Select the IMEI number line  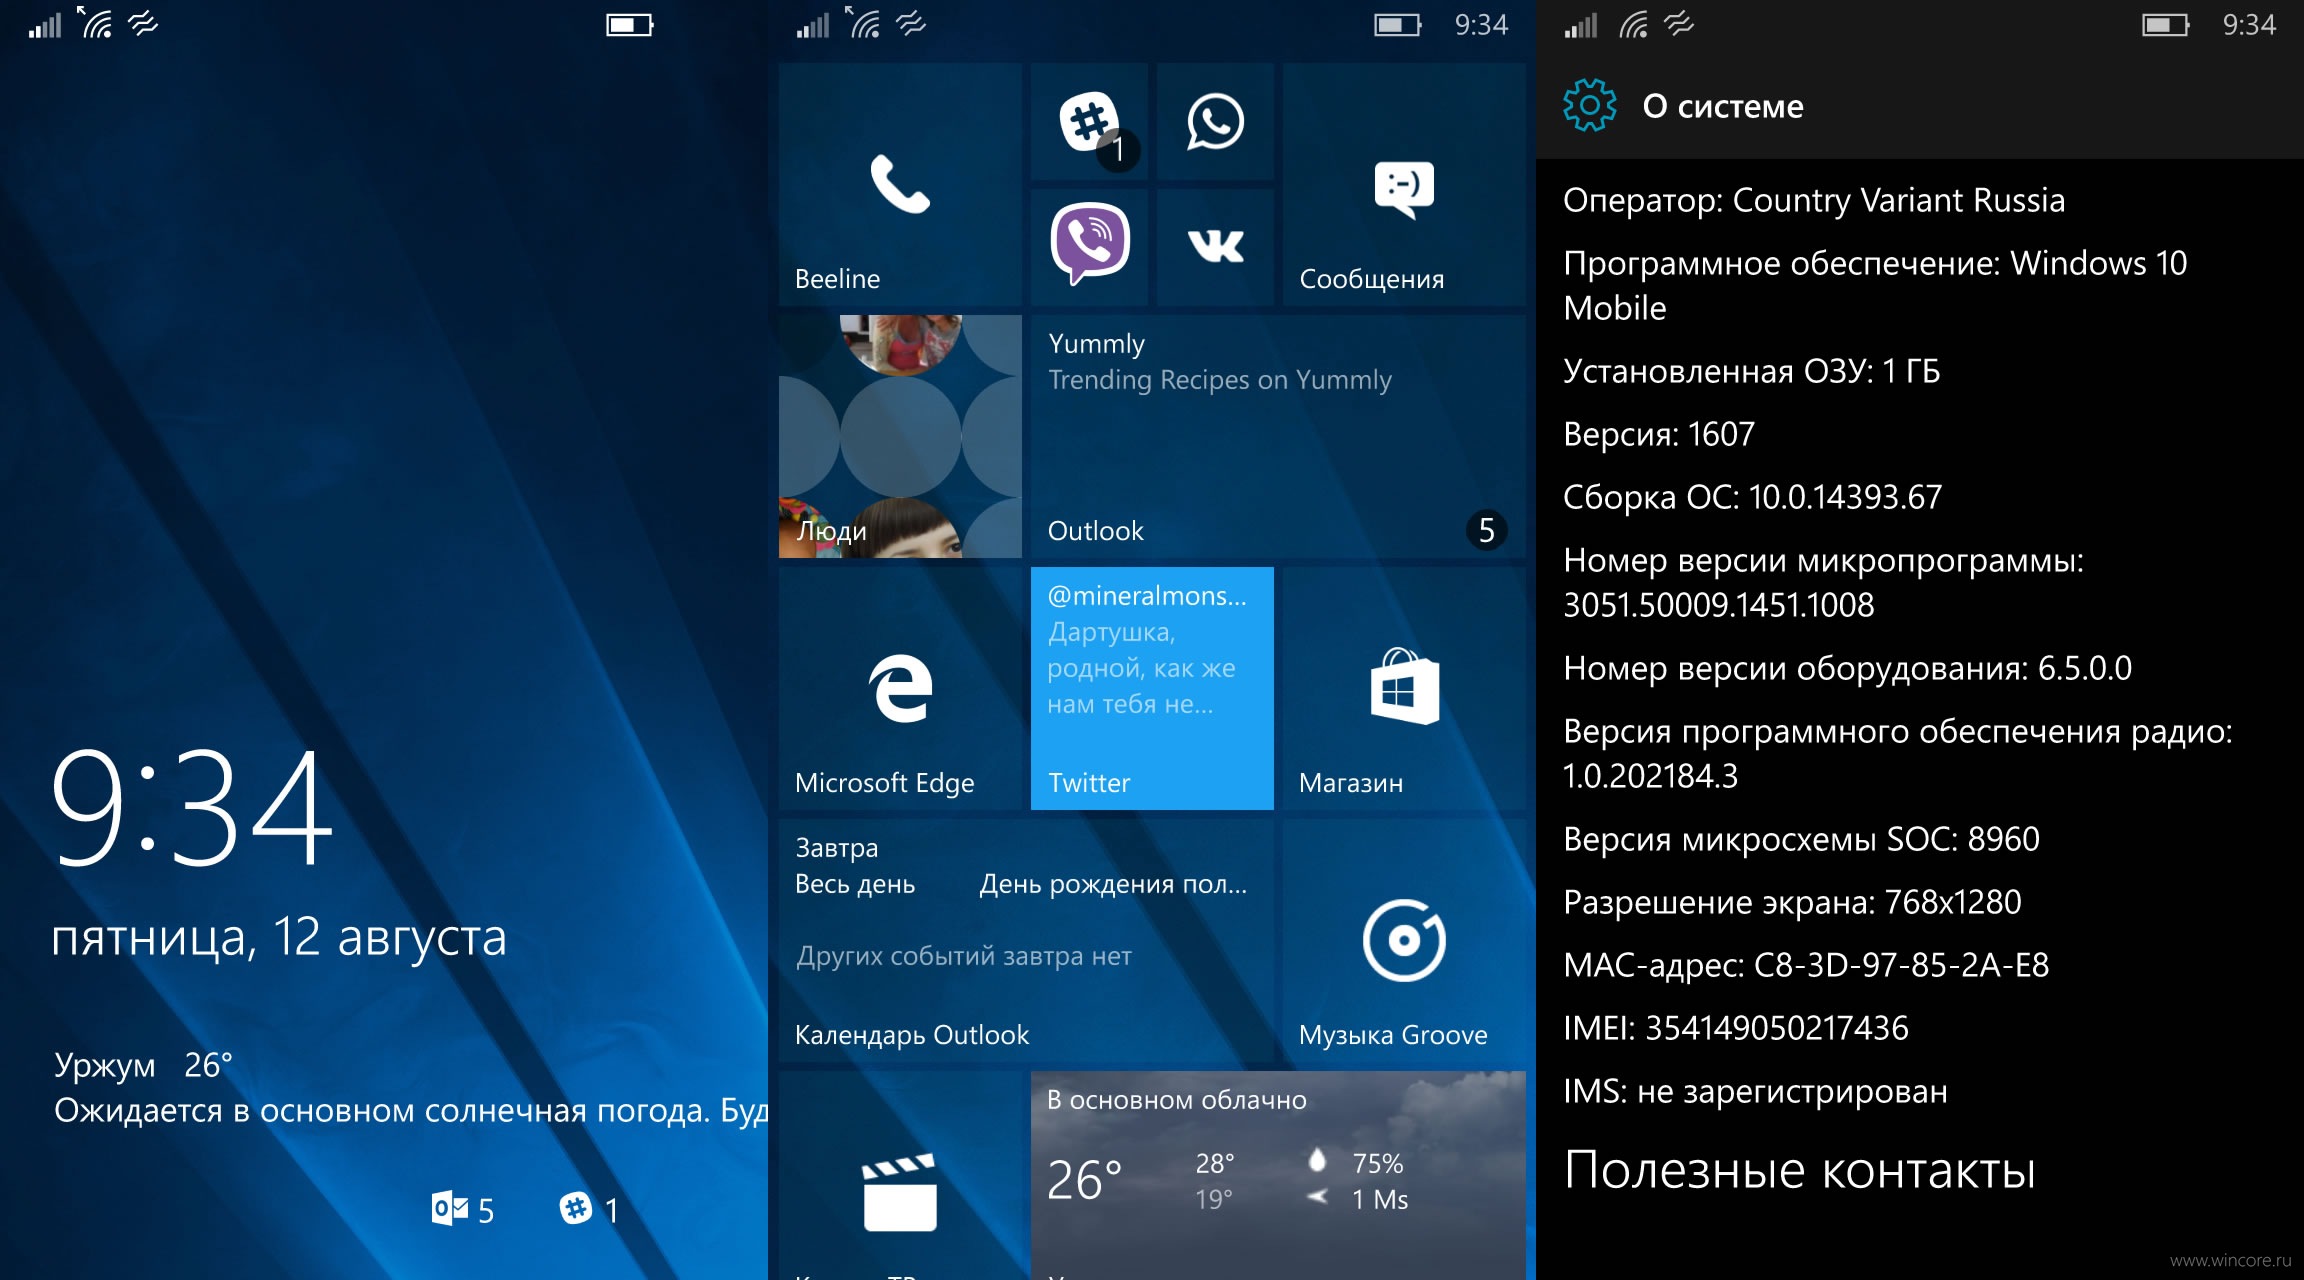(x=1736, y=1028)
